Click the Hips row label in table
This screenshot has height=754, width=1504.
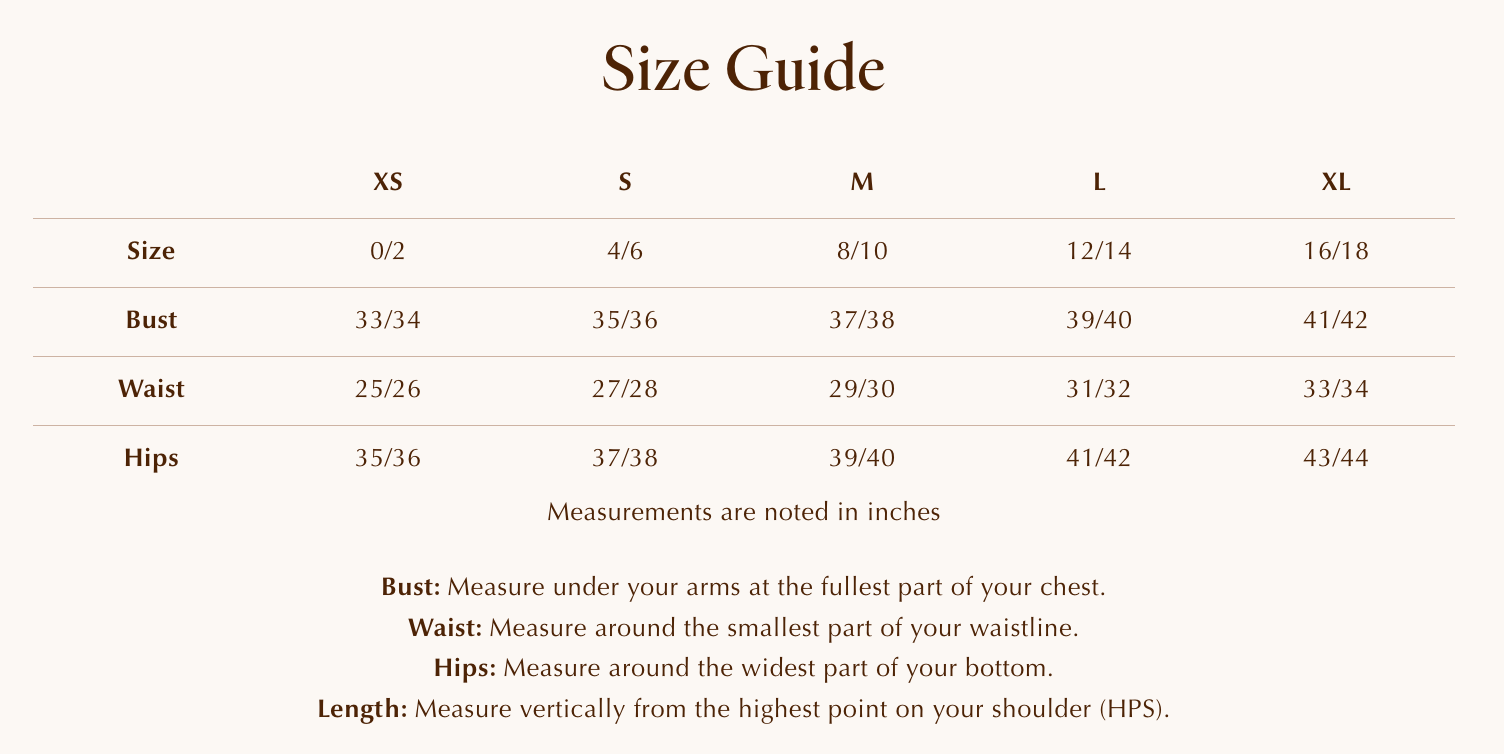click(x=151, y=458)
